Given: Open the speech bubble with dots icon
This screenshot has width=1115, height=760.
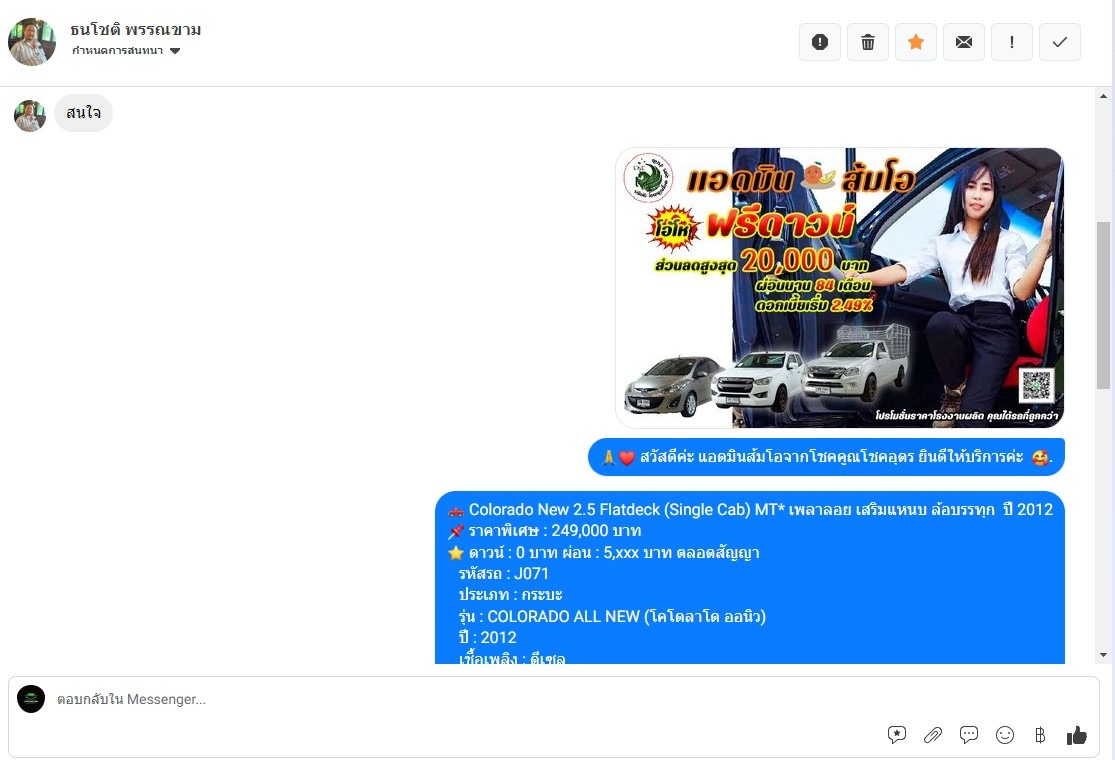Looking at the screenshot, I should [x=969, y=735].
